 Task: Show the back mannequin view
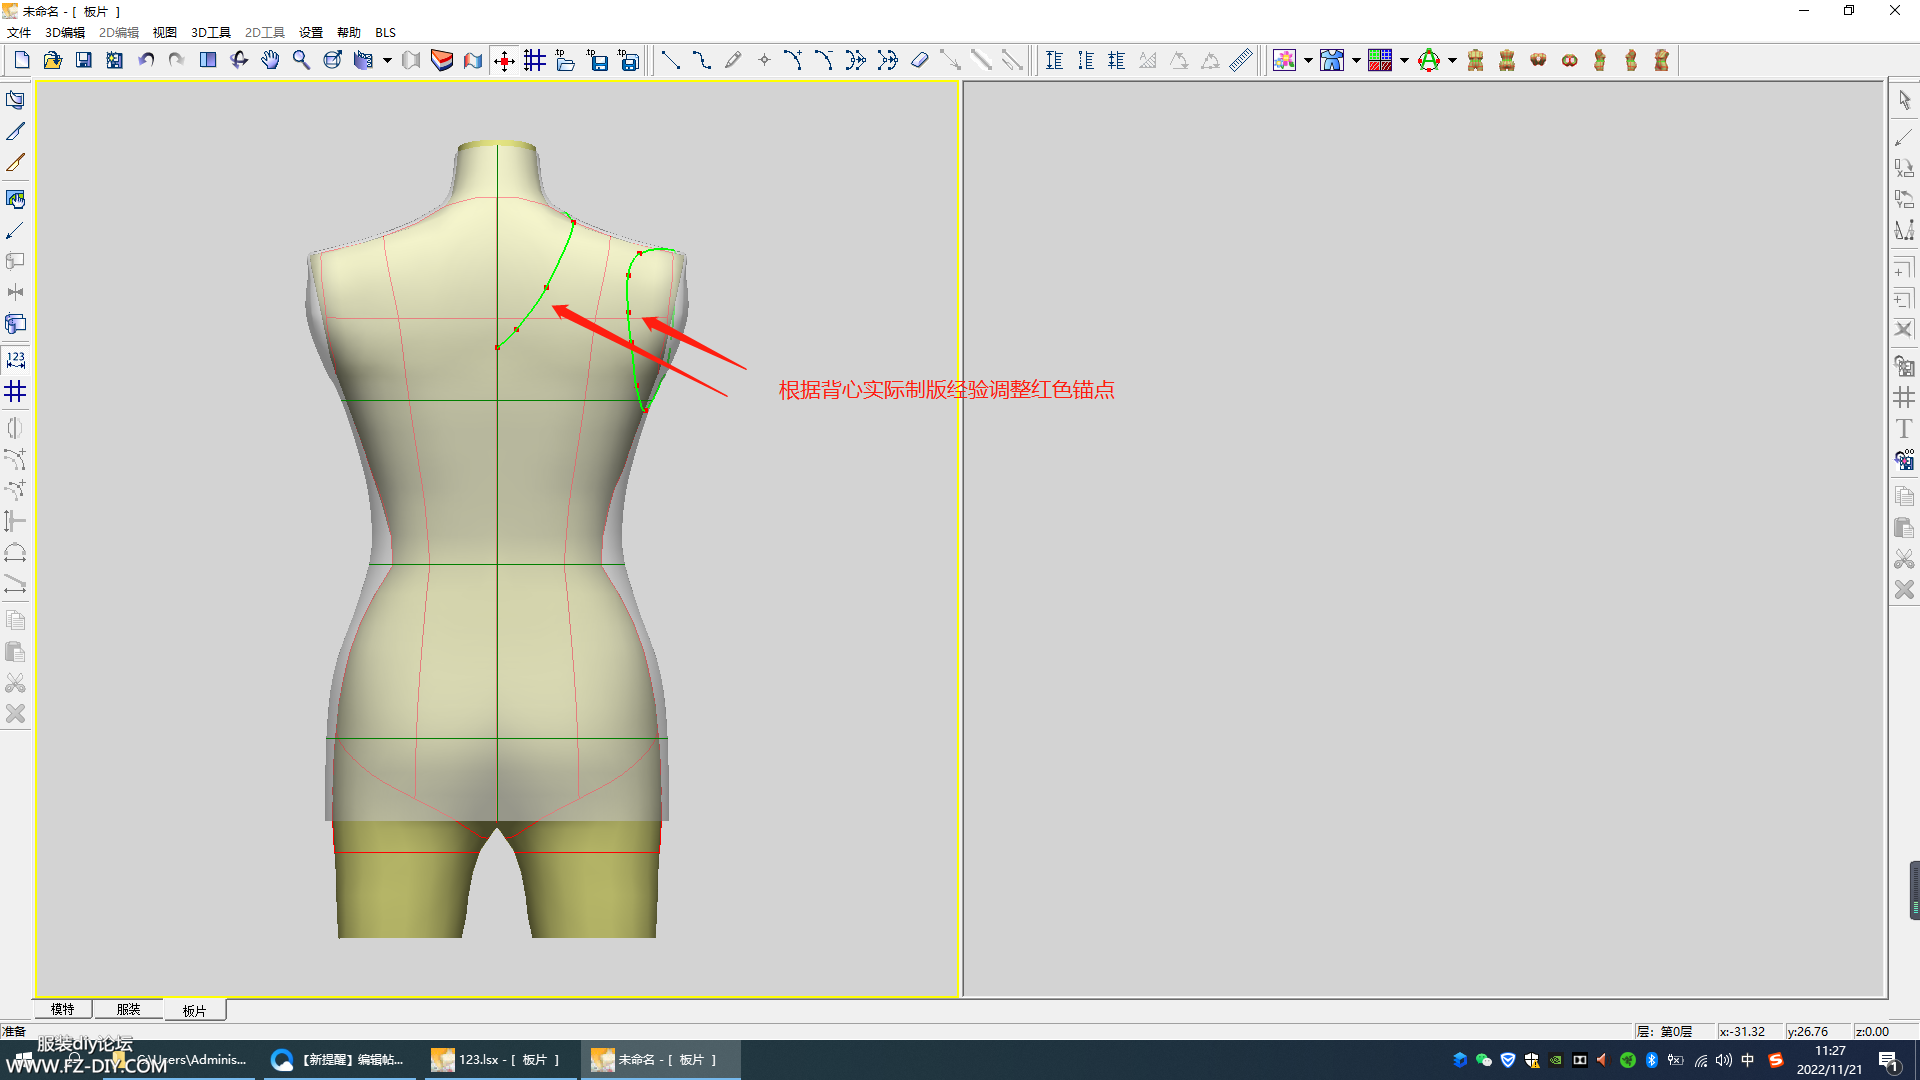click(1507, 61)
